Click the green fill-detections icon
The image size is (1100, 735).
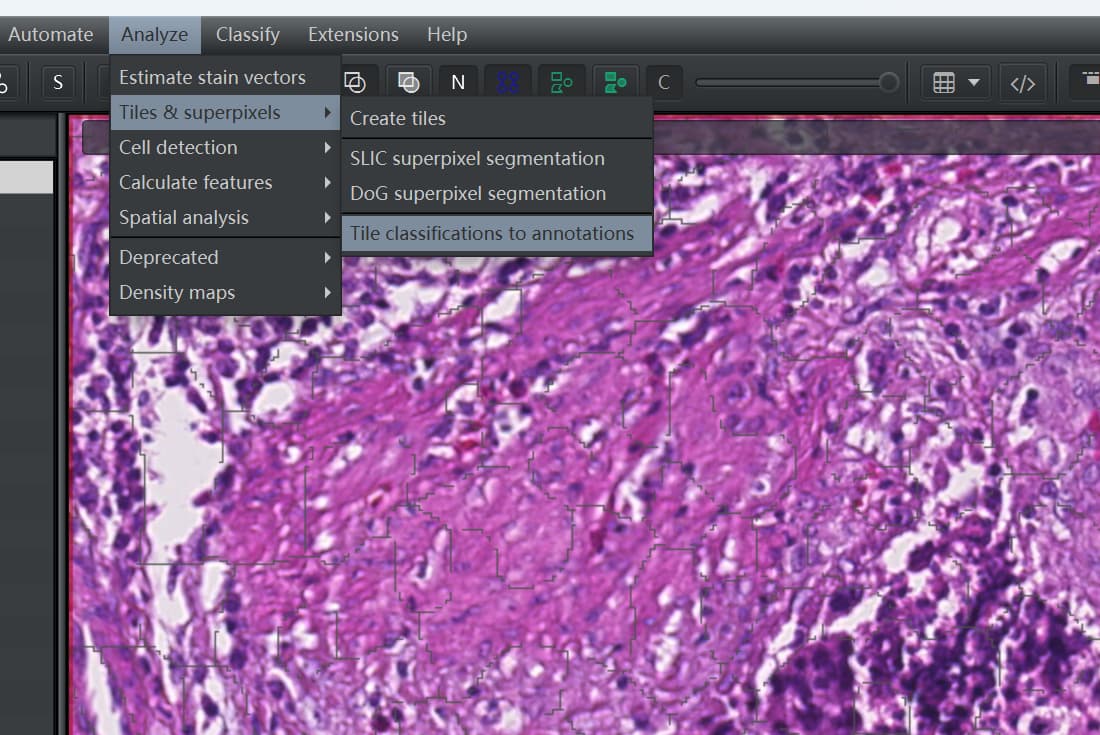[614, 82]
